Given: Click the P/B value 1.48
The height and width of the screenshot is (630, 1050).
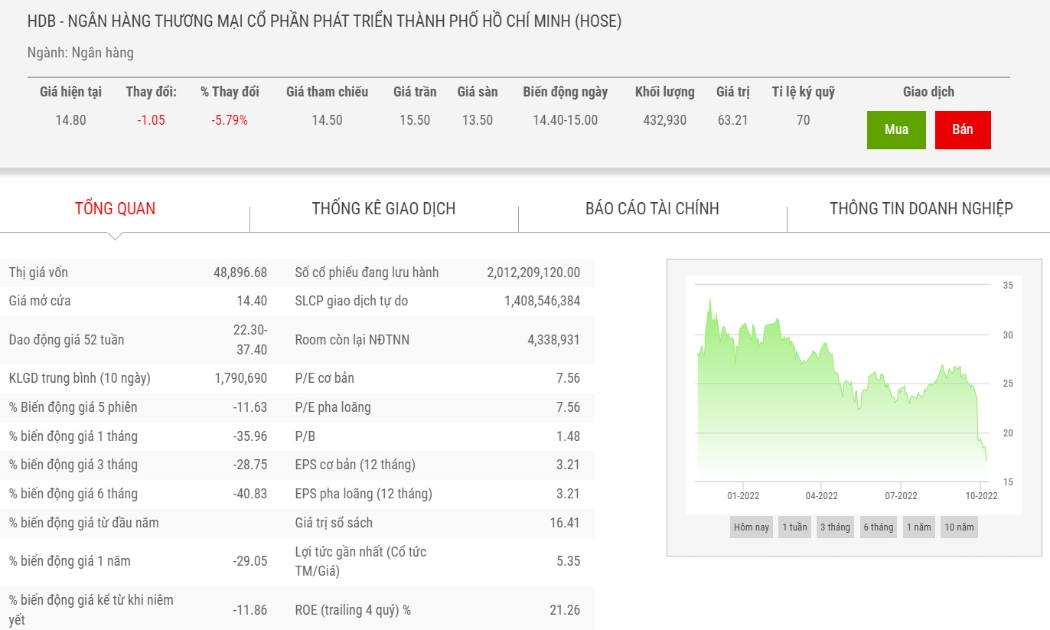Looking at the screenshot, I should pos(568,437).
